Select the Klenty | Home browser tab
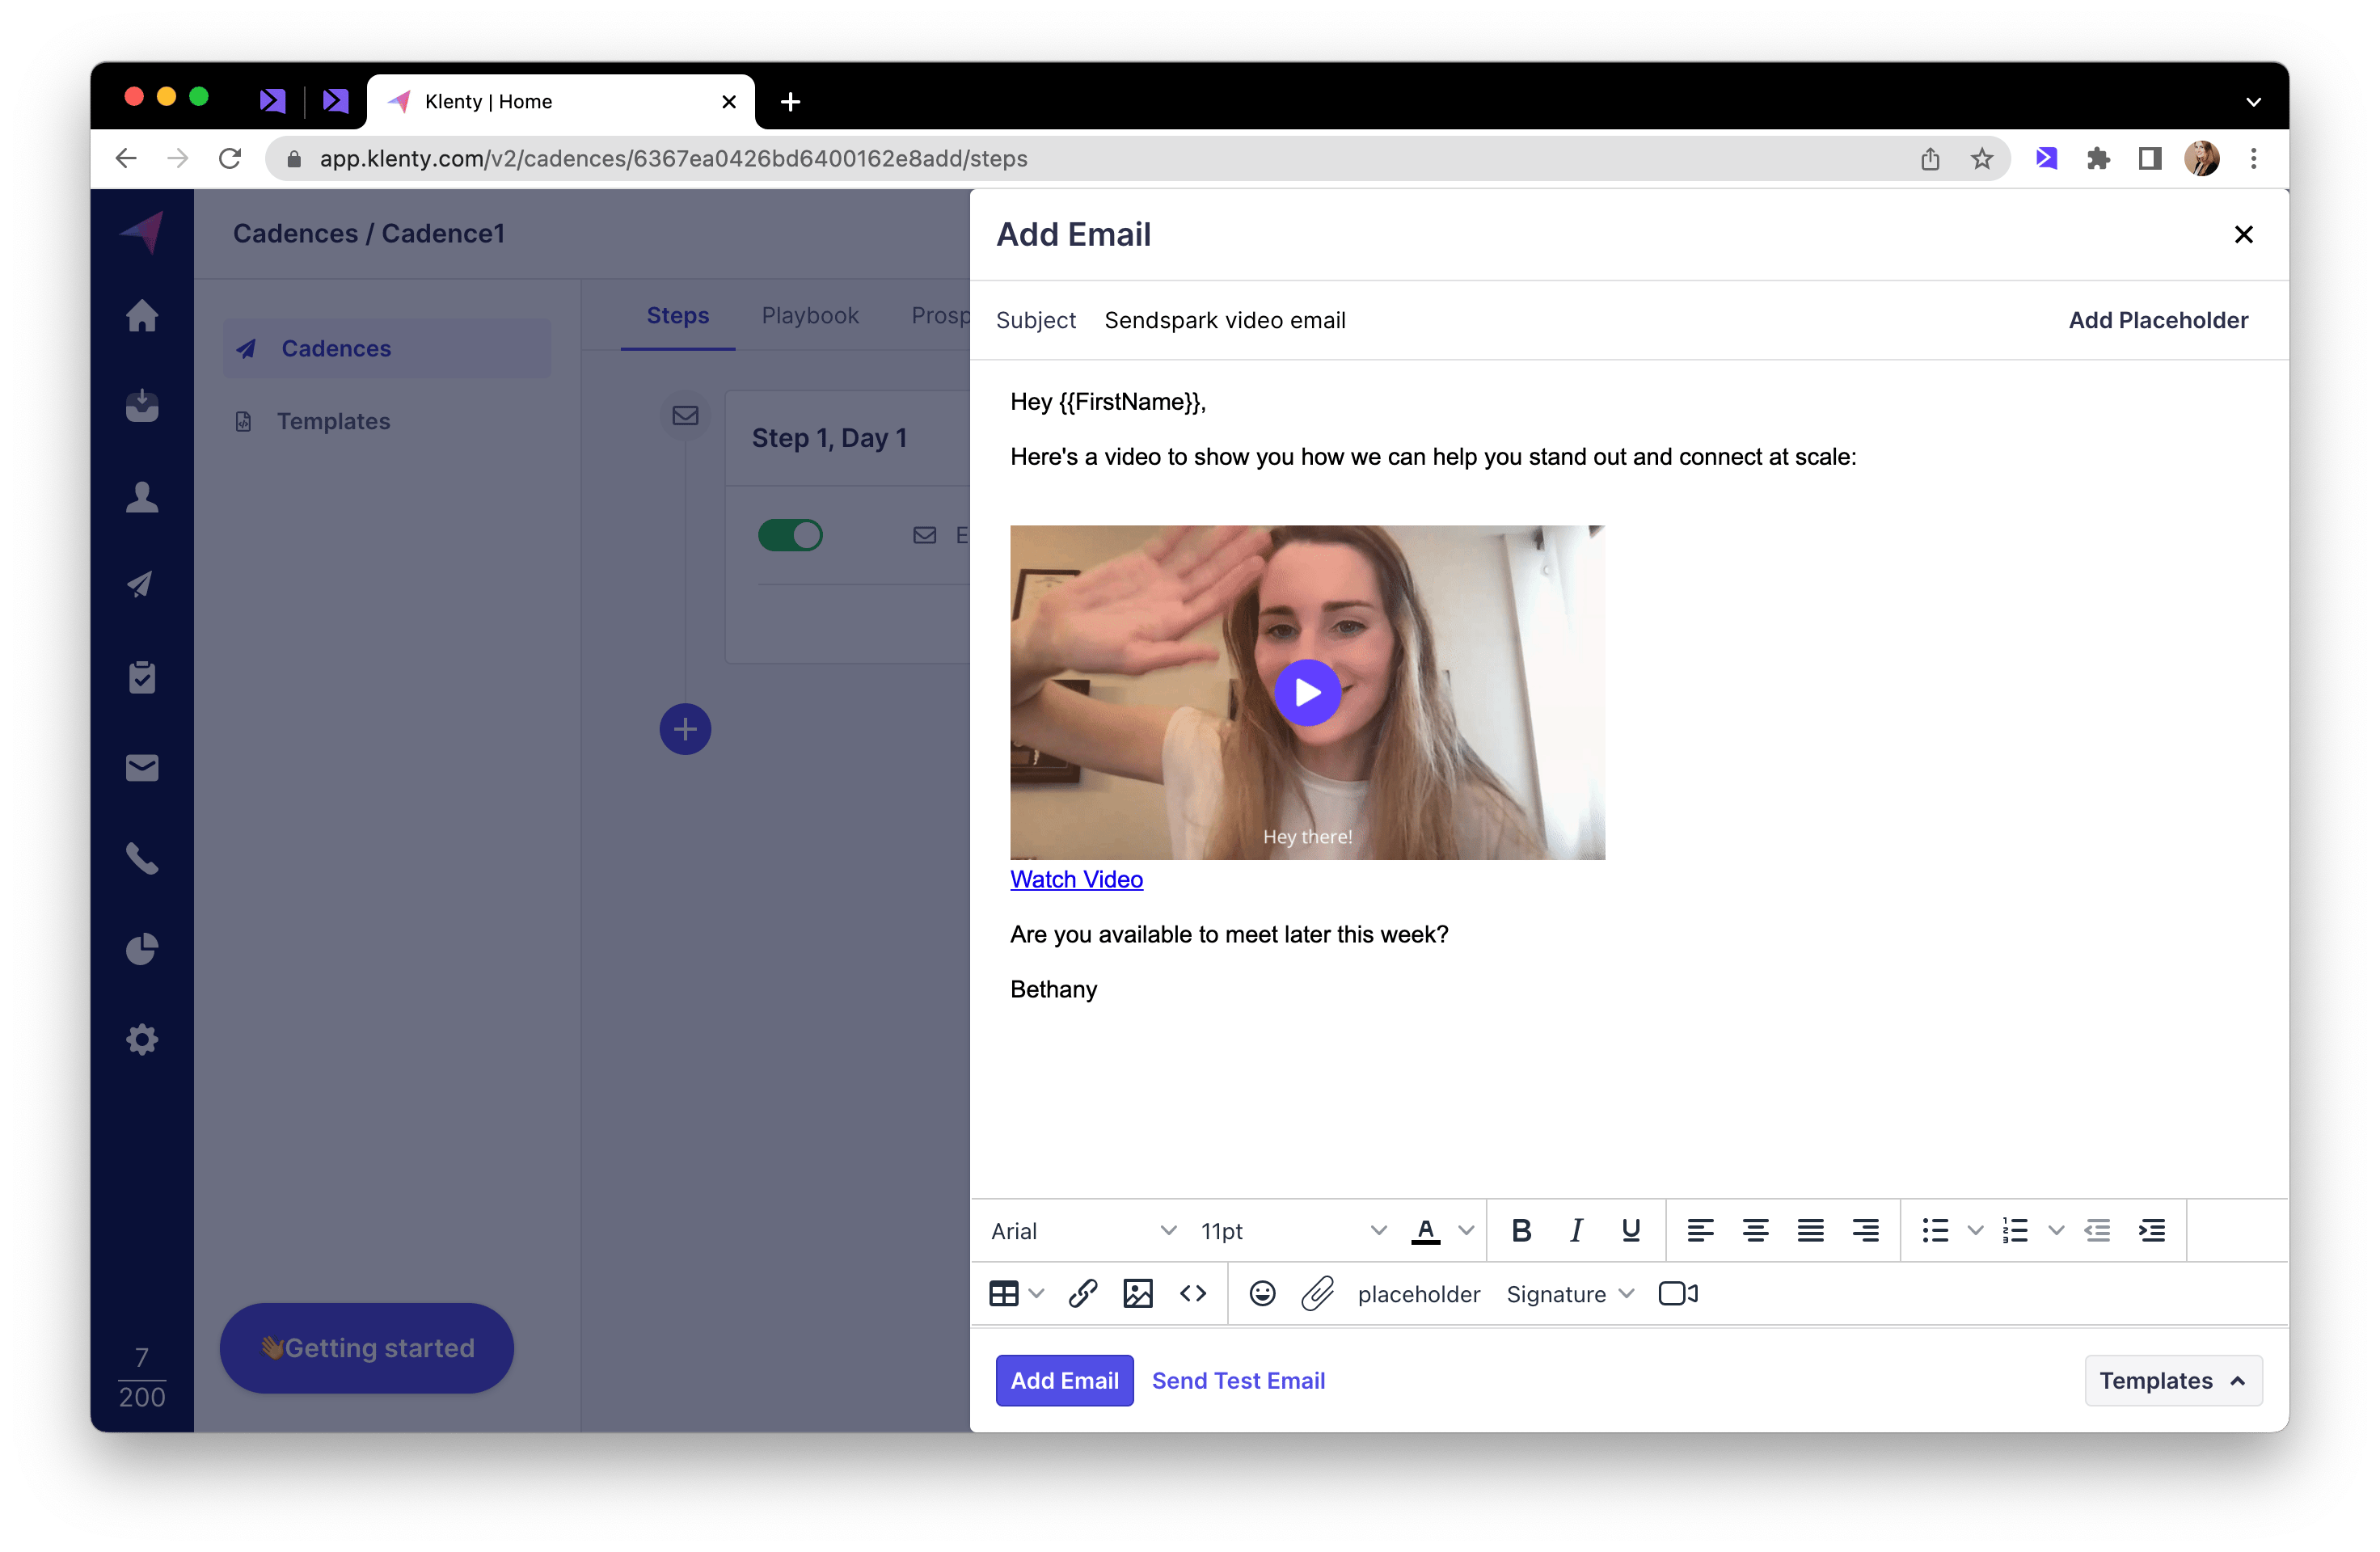The width and height of the screenshot is (2380, 1552). click(560, 101)
